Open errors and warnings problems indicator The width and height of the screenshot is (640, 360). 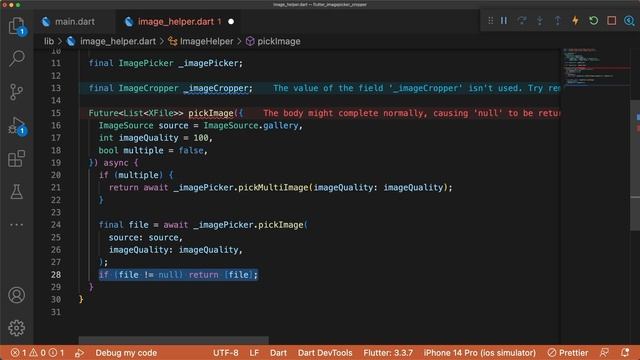point(37,353)
